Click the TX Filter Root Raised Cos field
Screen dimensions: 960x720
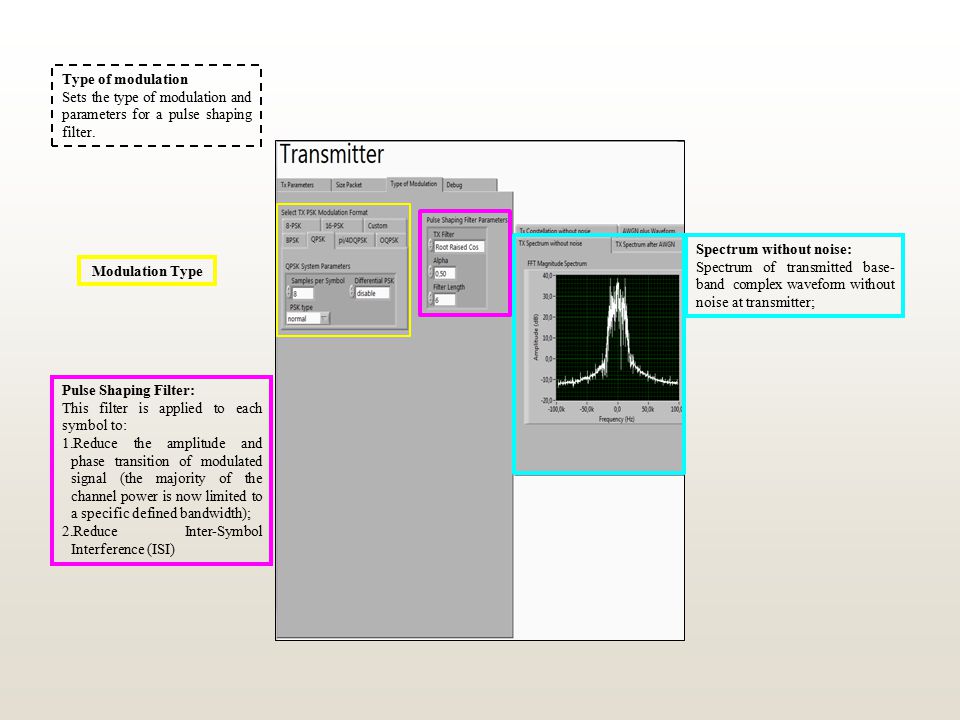tap(459, 247)
